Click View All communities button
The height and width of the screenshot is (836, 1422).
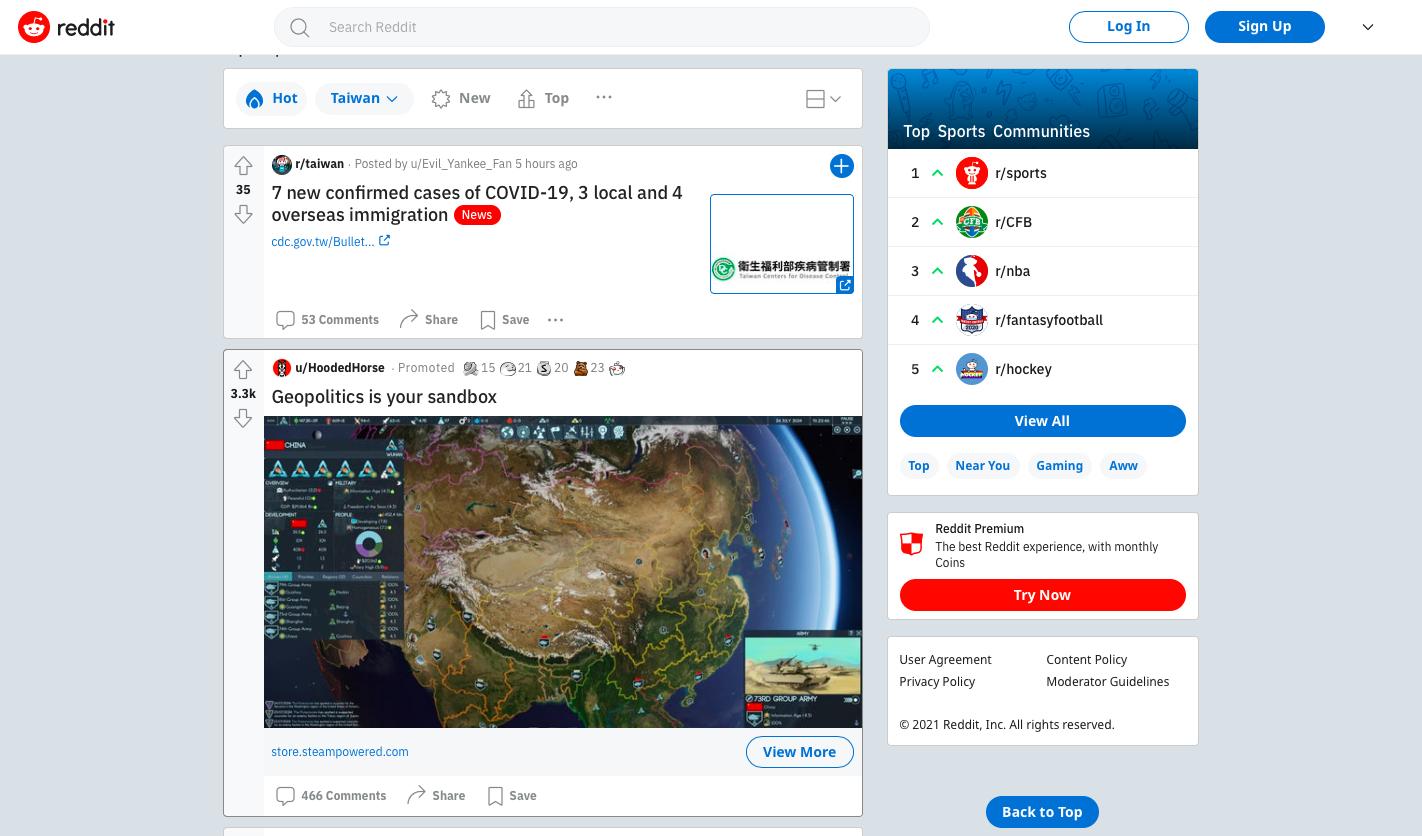(x=1043, y=421)
